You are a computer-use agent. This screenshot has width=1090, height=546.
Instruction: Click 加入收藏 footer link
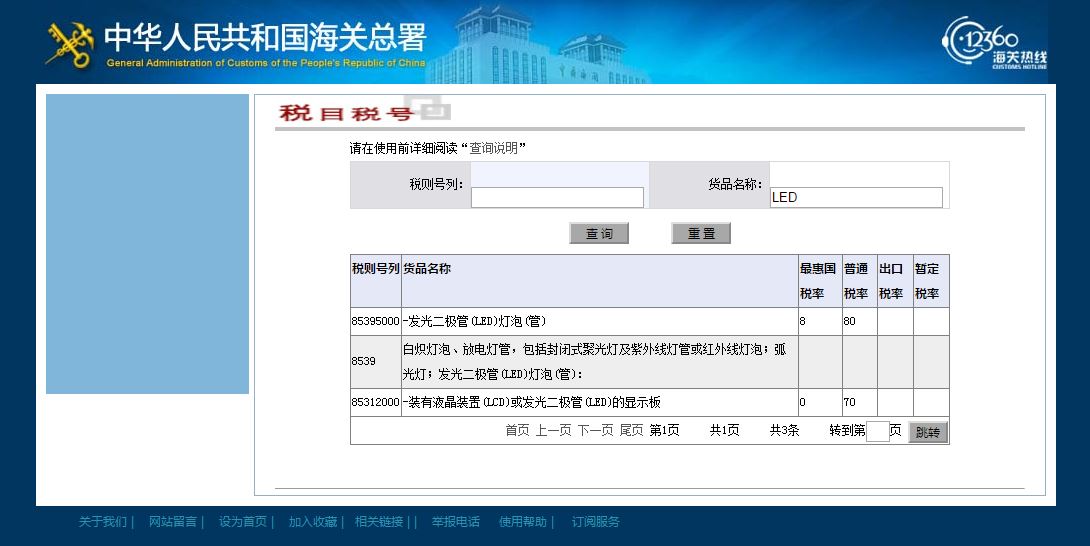point(313,522)
